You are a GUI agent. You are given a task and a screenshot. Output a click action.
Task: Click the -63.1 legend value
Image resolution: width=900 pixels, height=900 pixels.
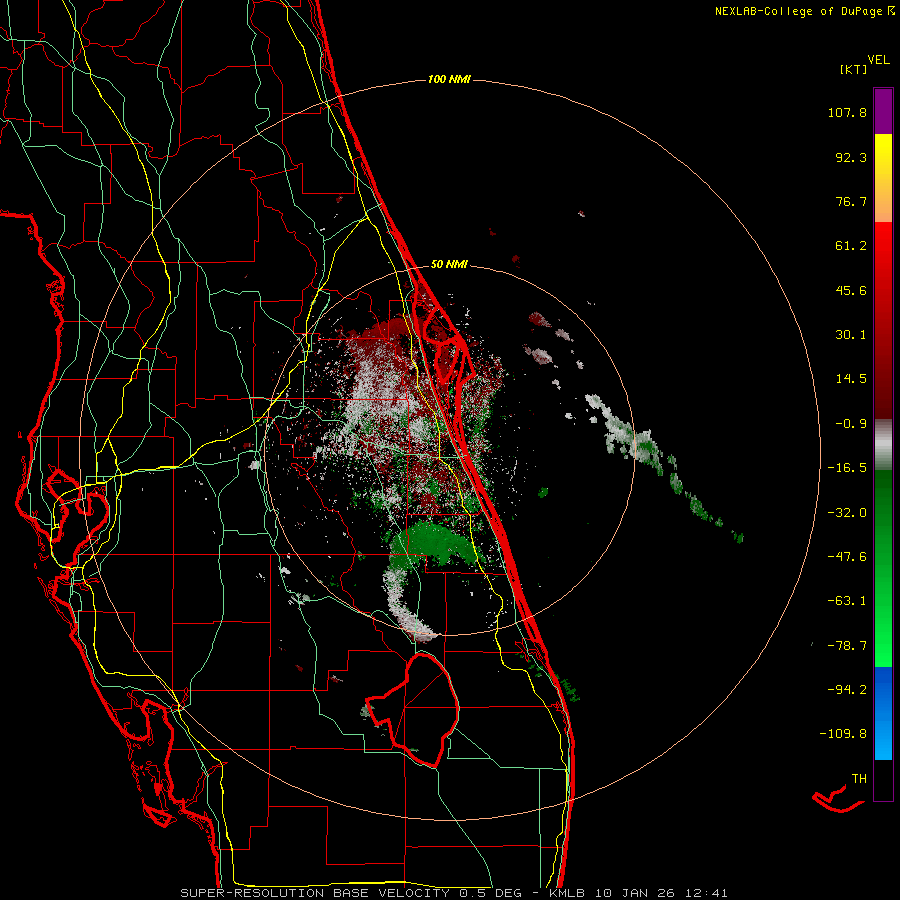(847, 601)
